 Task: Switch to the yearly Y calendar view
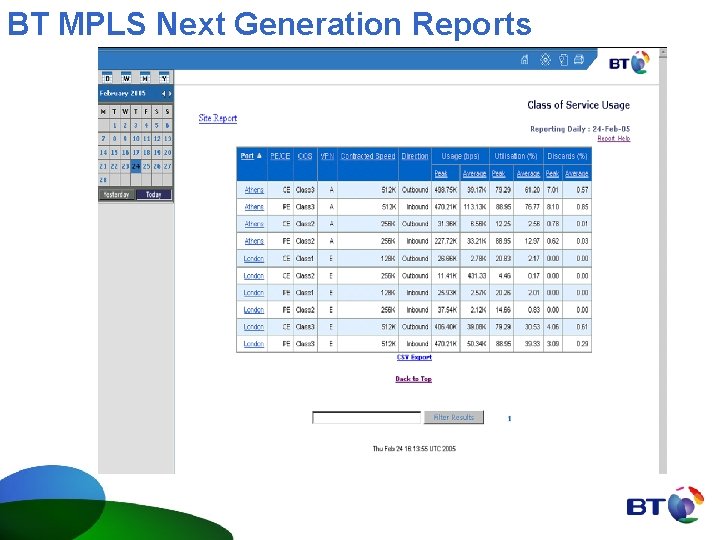[164, 77]
